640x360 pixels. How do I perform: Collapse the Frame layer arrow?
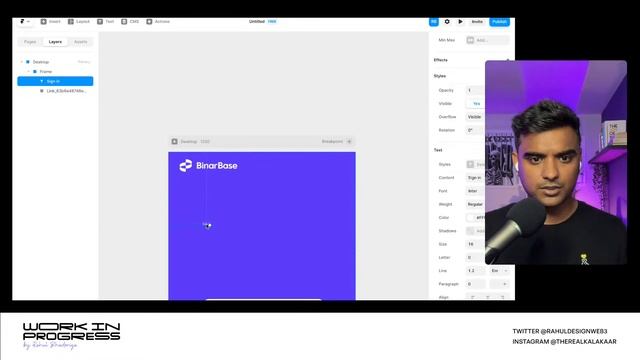coord(28,71)
